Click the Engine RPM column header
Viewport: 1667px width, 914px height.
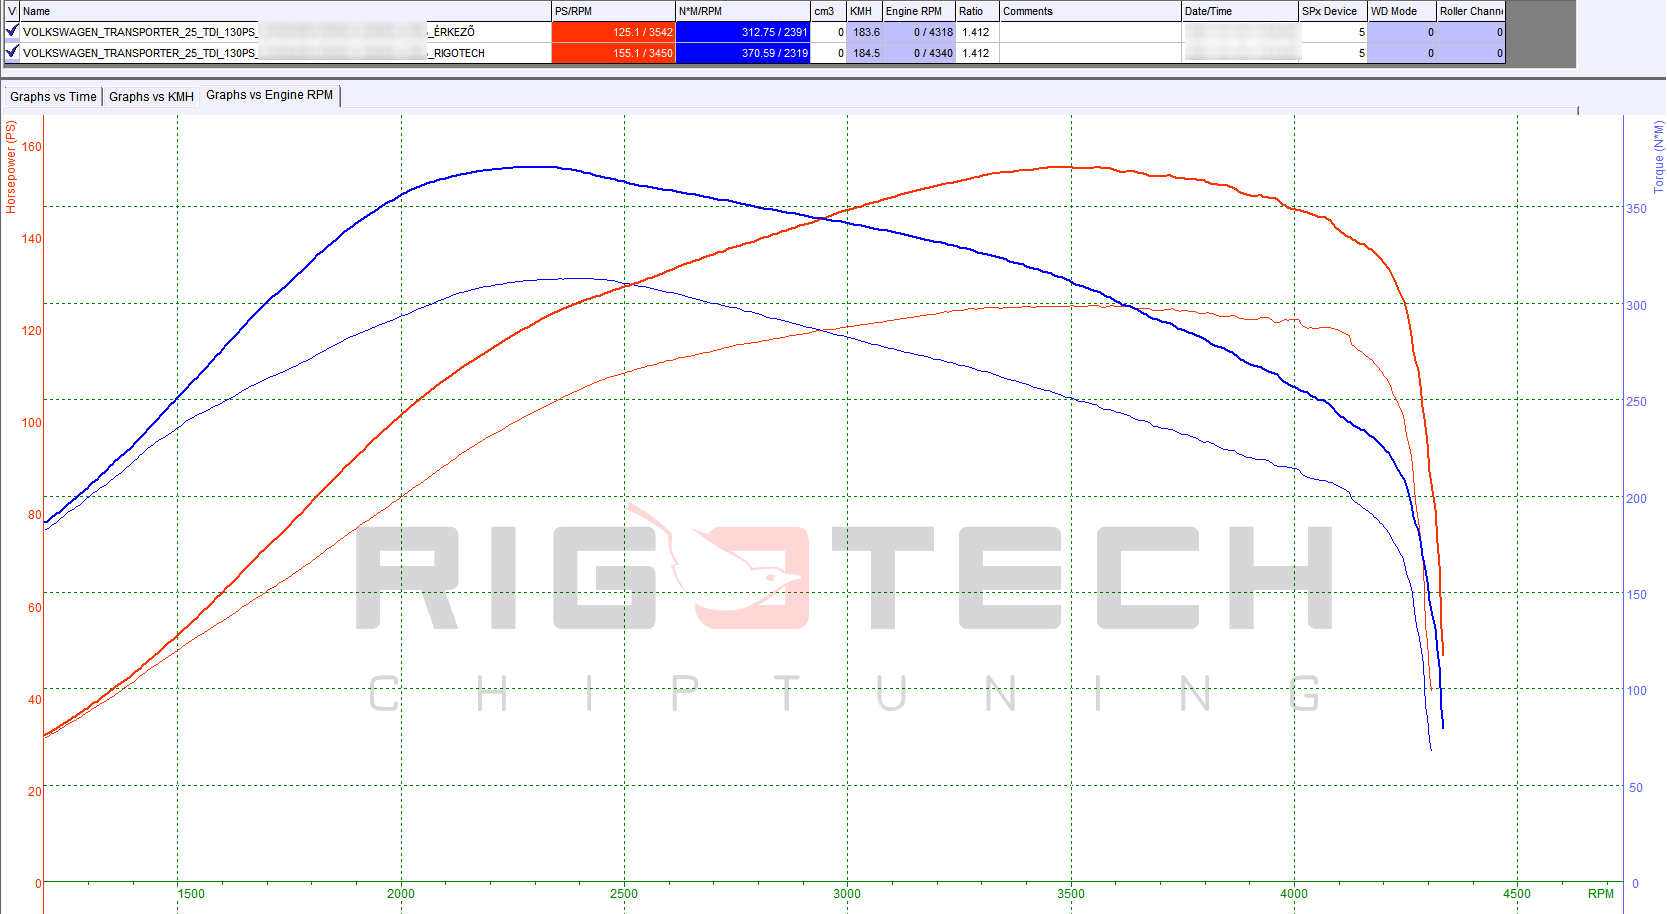[919, 11]
